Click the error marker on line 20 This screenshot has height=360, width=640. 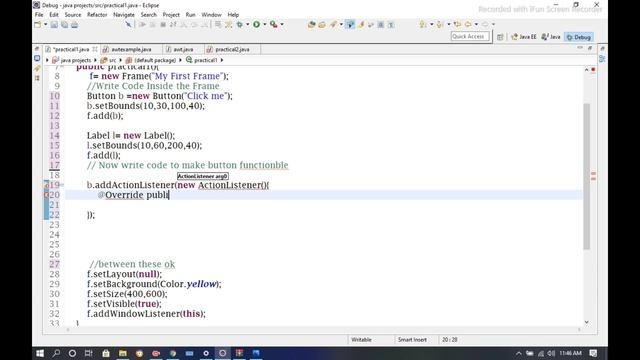[x=47, y=195]
